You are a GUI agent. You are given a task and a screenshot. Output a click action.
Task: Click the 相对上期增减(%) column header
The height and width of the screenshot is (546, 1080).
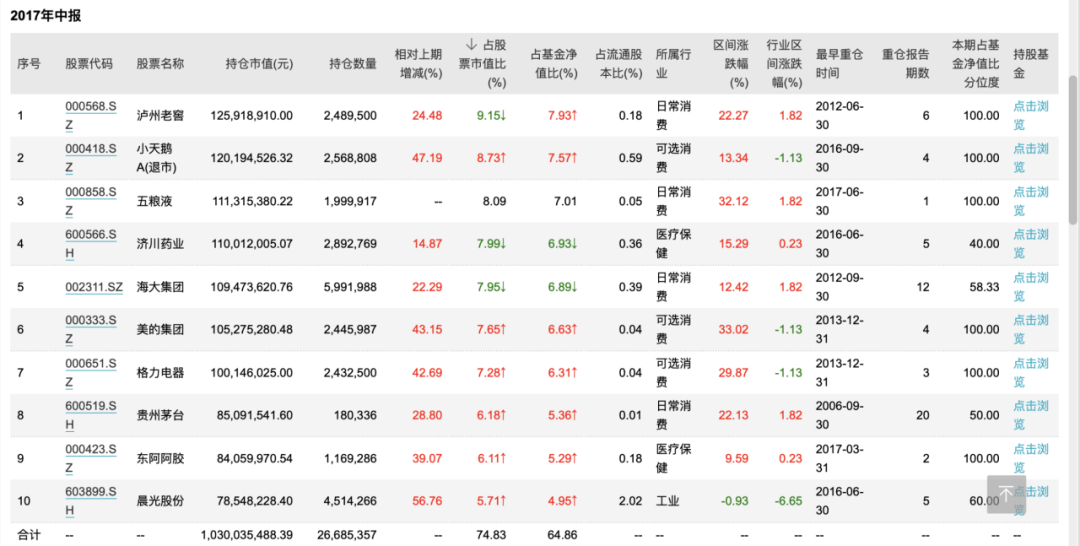pos(418,63)
